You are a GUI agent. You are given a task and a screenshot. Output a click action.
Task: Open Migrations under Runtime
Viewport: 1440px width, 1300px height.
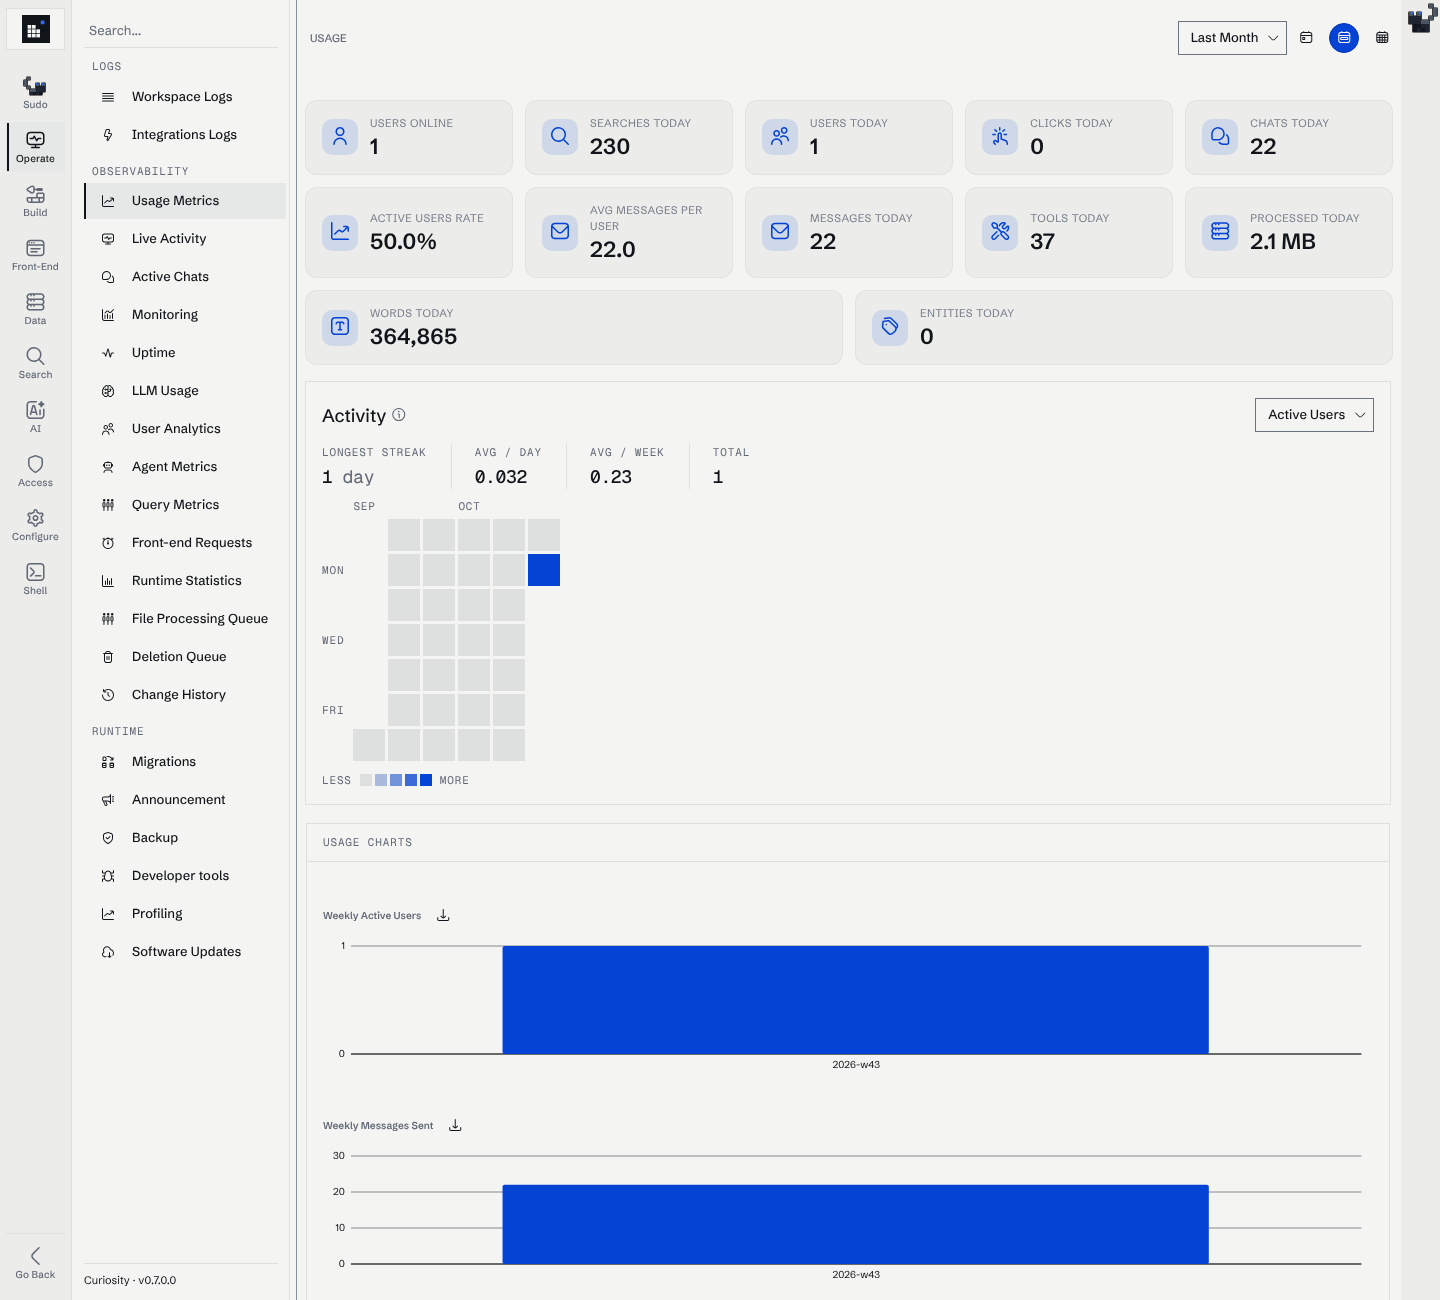click(185, 762)
